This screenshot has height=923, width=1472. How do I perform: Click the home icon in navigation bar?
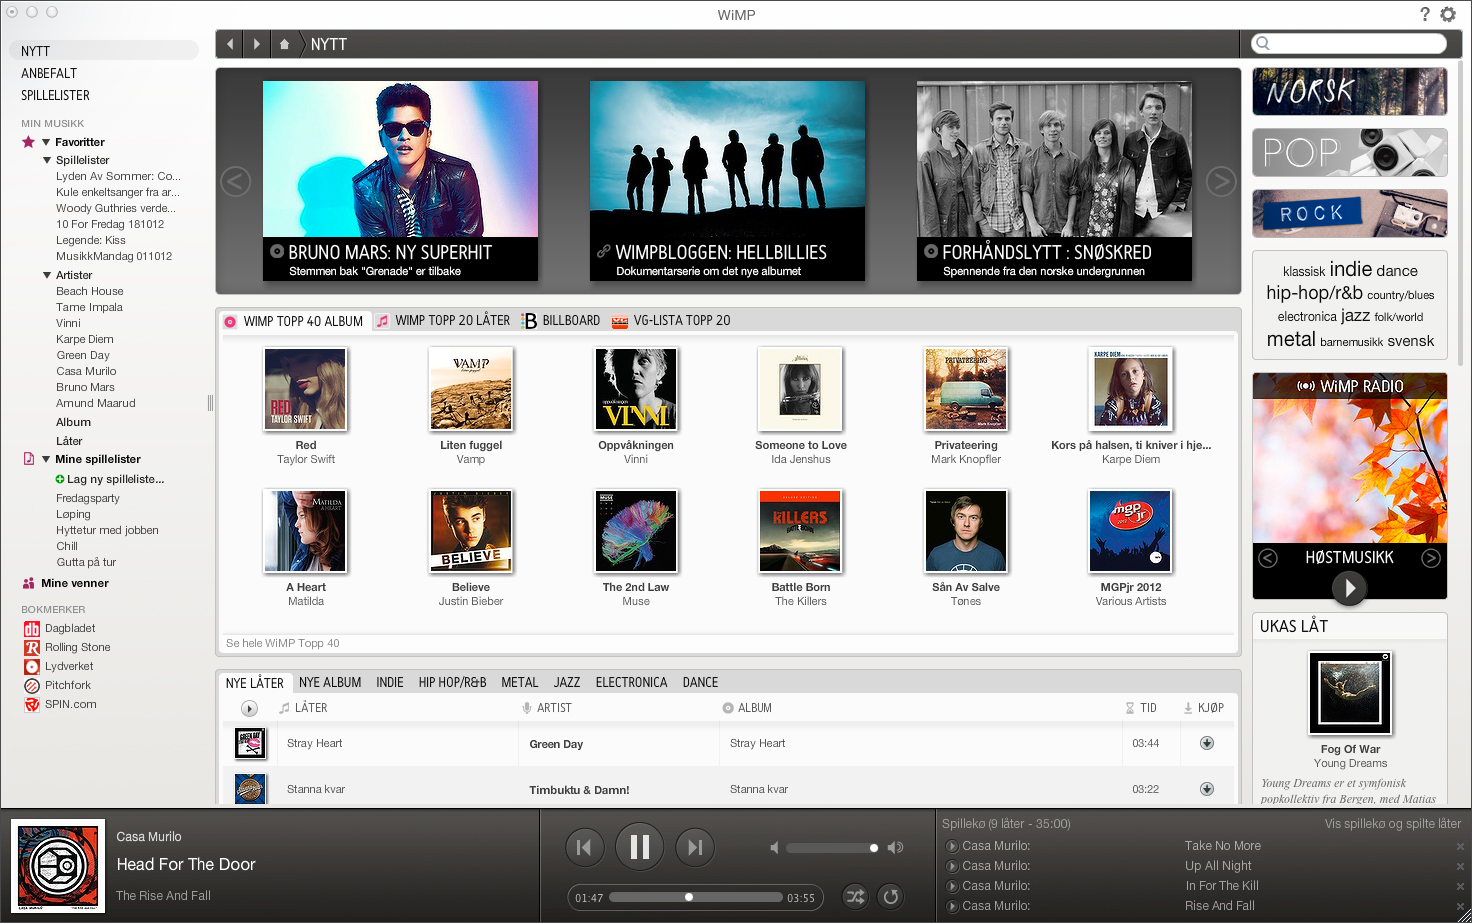coord(284,44)
